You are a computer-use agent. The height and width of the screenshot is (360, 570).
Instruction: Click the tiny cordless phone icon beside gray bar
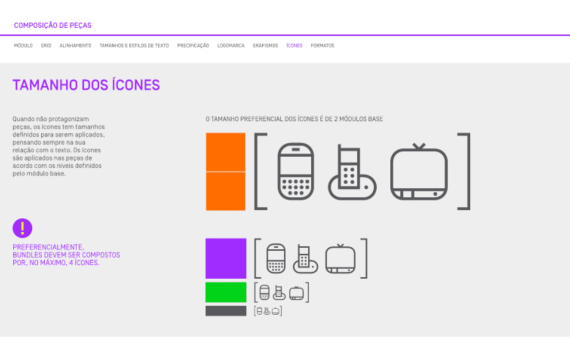click(x=267, y=311)
